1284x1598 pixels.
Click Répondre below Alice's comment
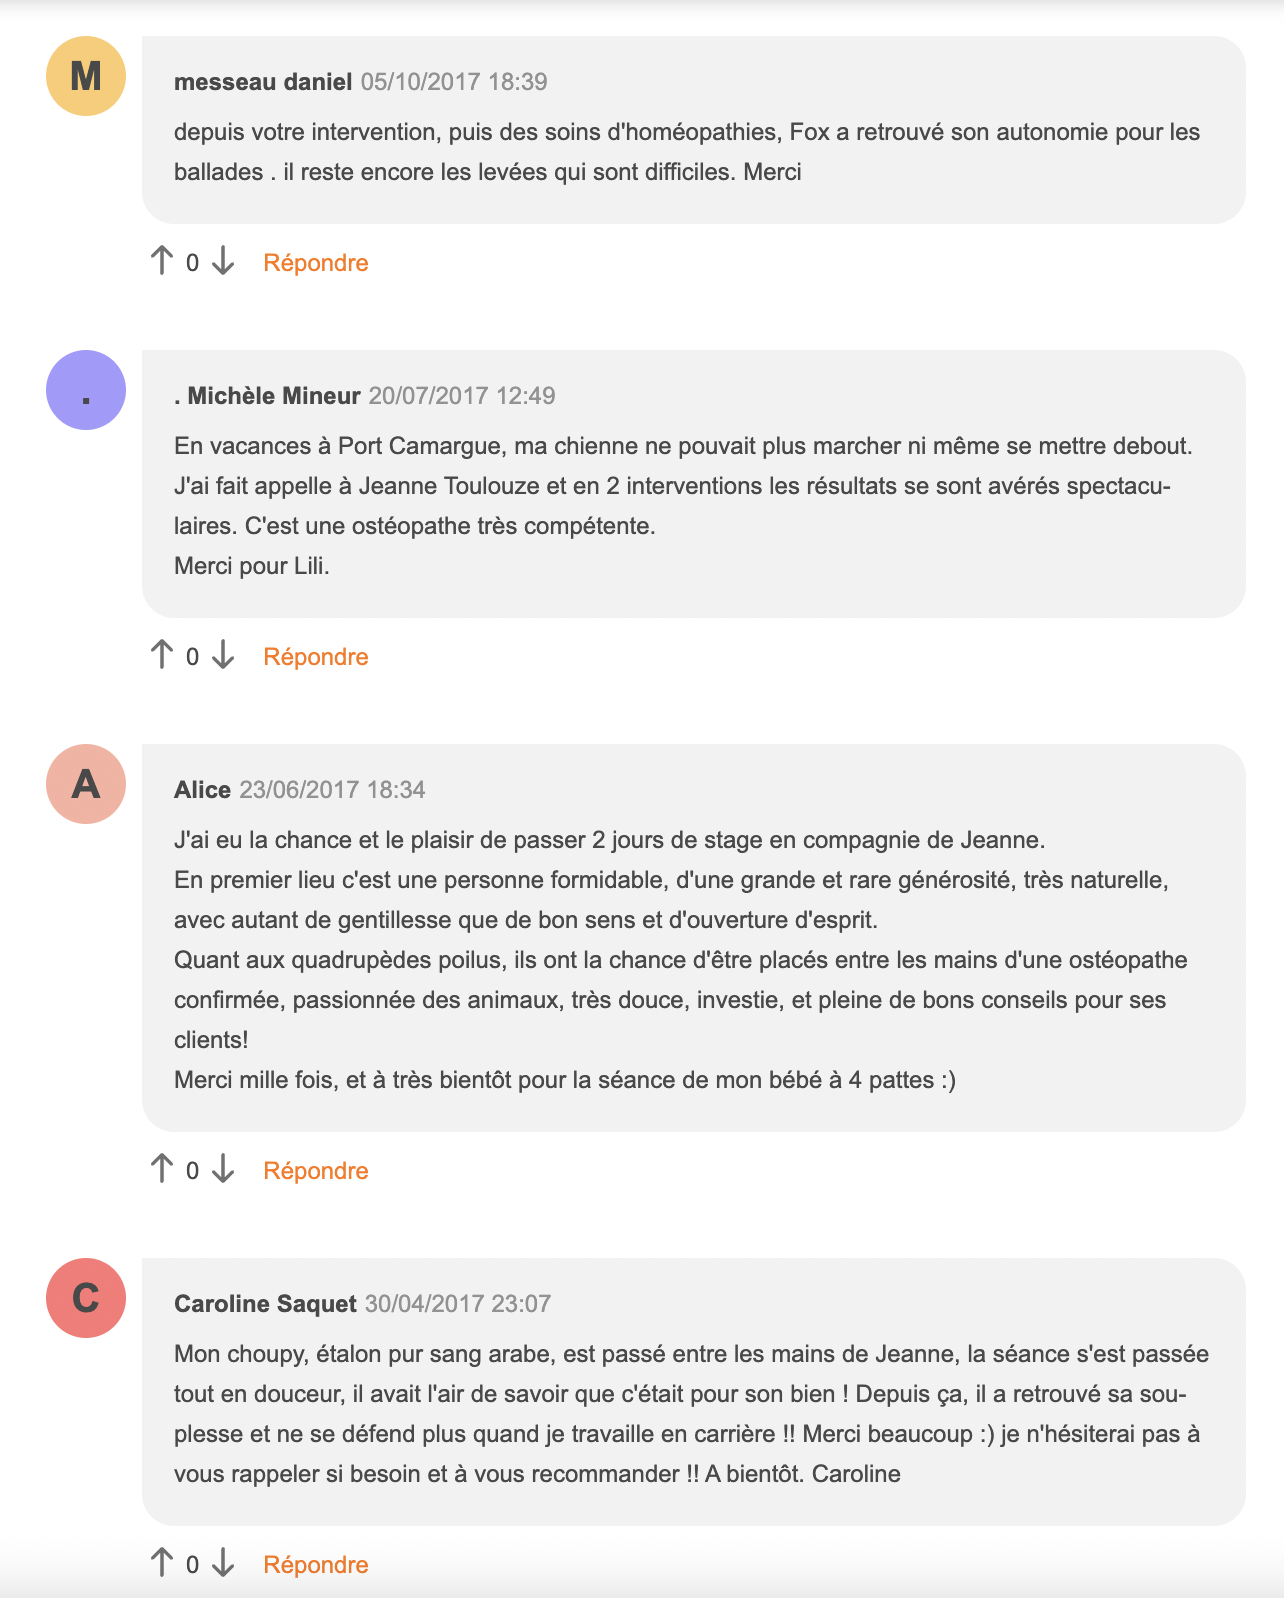pyautogui.click(x=316, y=1171)
